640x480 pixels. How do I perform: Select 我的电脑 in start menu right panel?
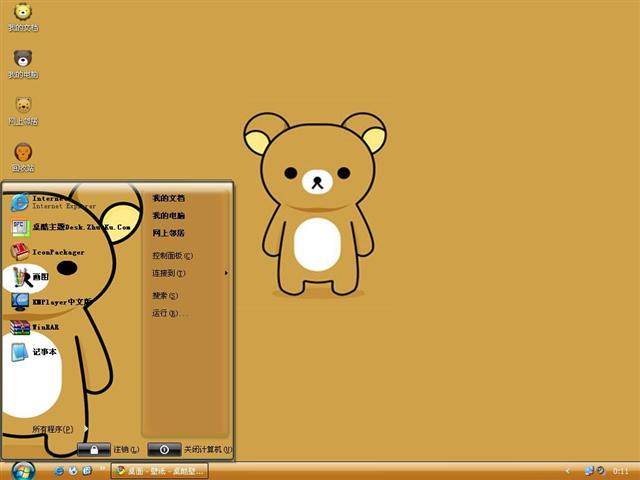pyautogui.click(x=169, y=216)
